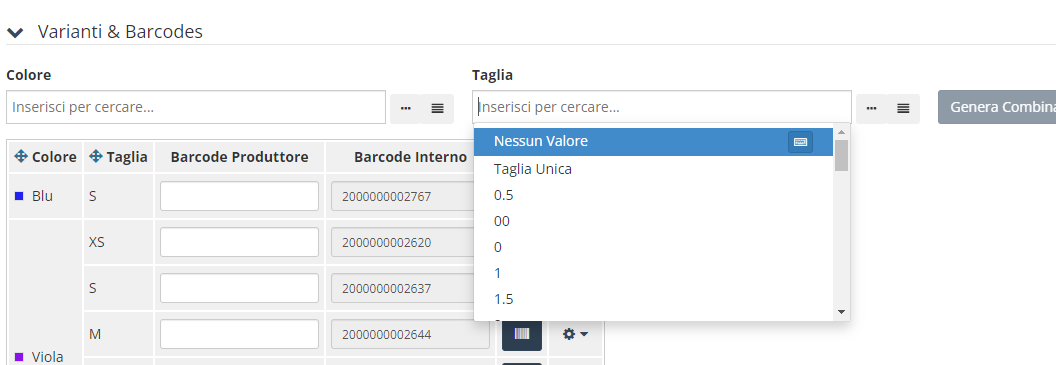The width and height of the screenshot is (1056, 365).
Task: Click the ellipsis button next to Taglia field
Action: tap(871, 108)
